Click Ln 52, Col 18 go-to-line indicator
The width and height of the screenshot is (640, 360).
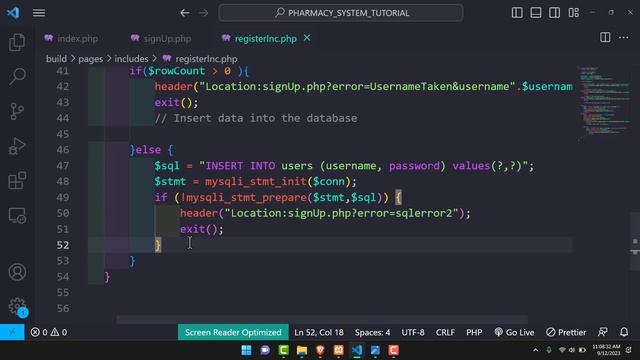319,332
